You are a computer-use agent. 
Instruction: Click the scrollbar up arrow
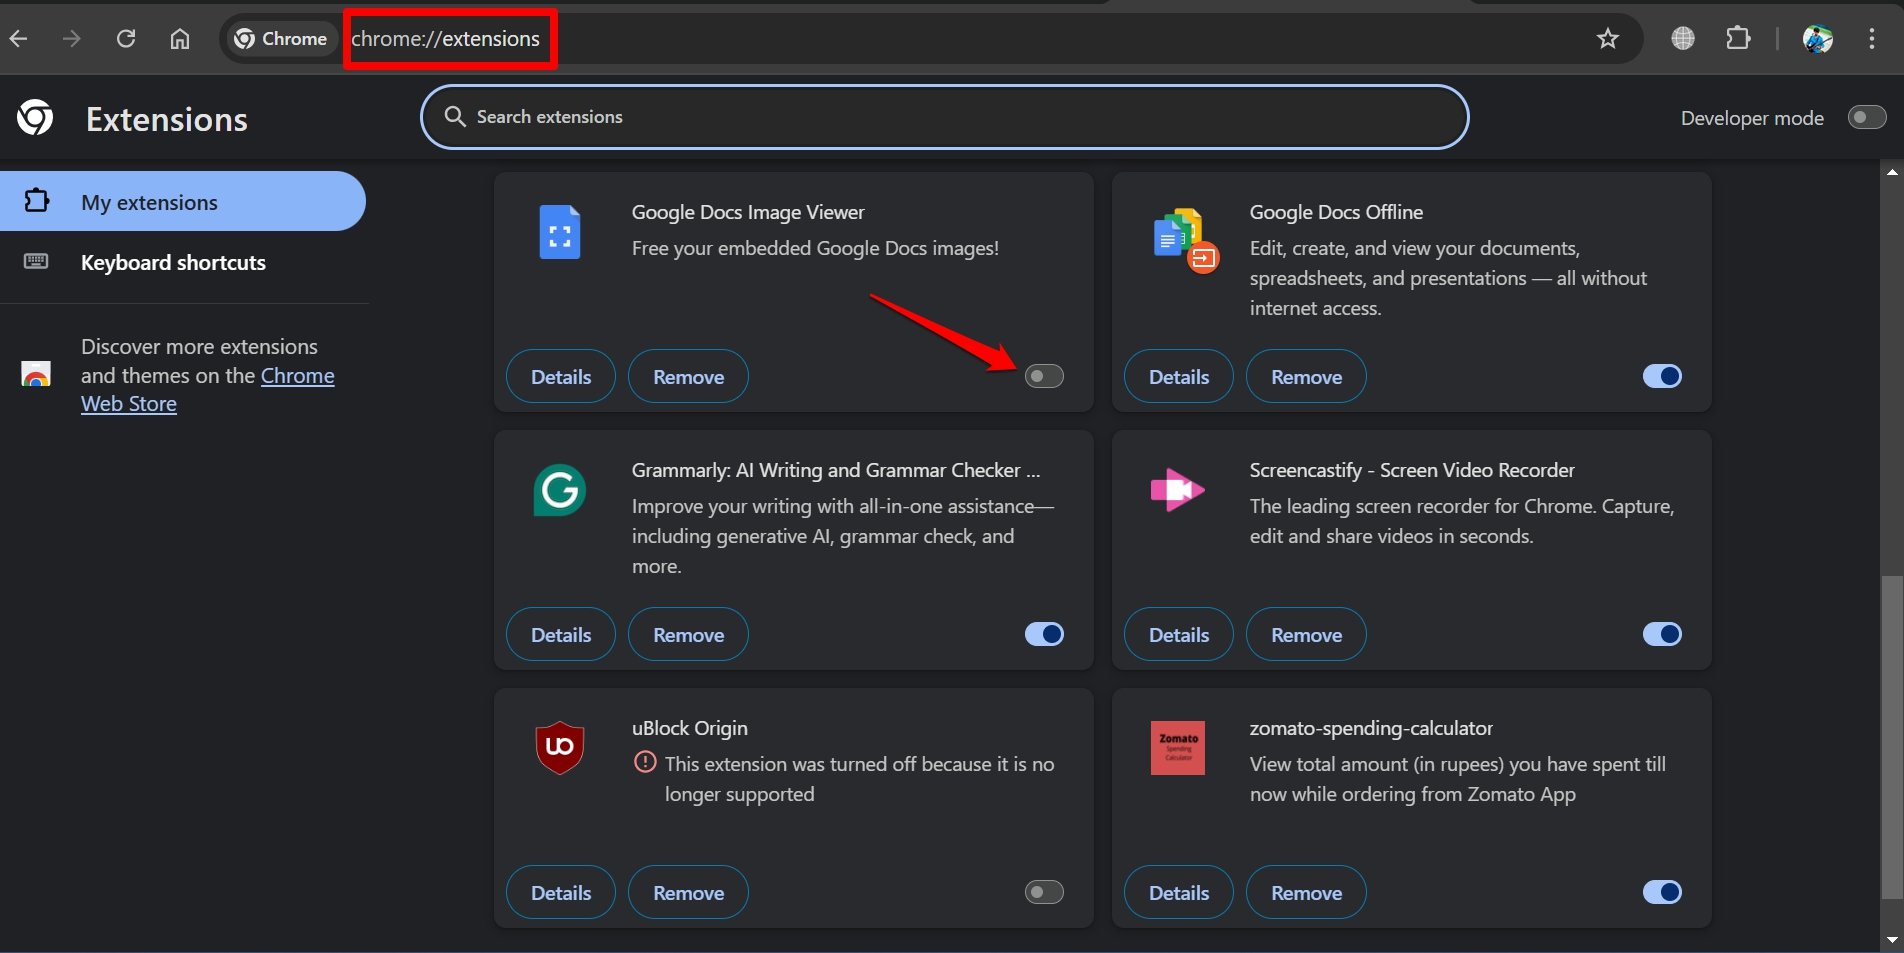tap(1892, 172)
